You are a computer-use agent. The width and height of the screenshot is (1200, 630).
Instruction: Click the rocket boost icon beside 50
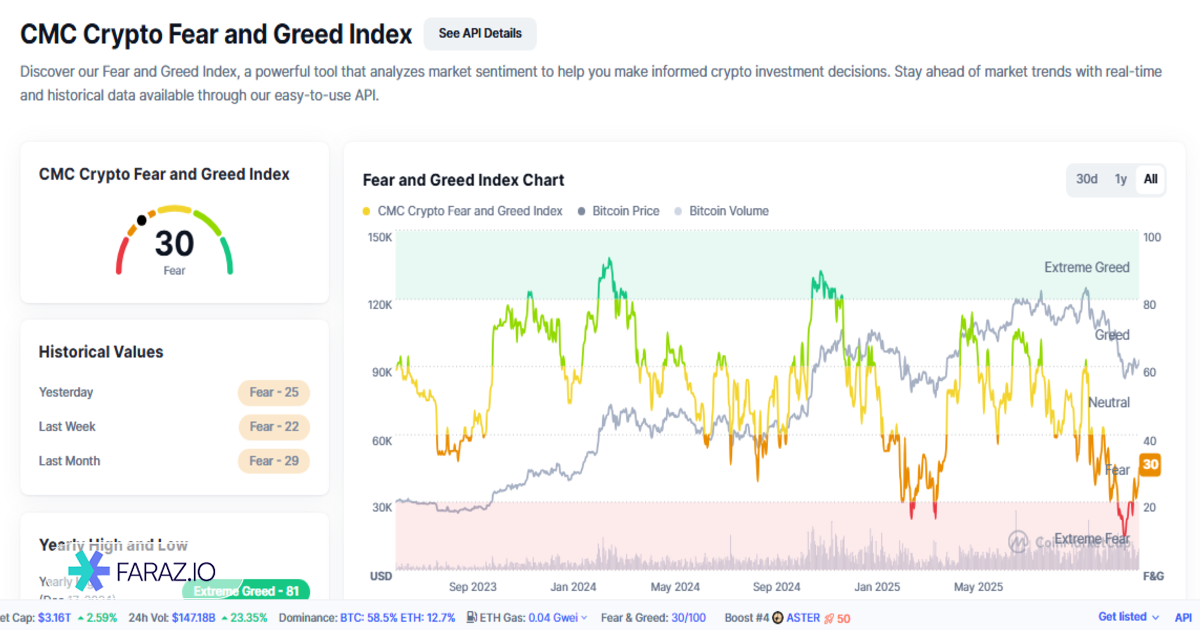click(x=829, y=618)
